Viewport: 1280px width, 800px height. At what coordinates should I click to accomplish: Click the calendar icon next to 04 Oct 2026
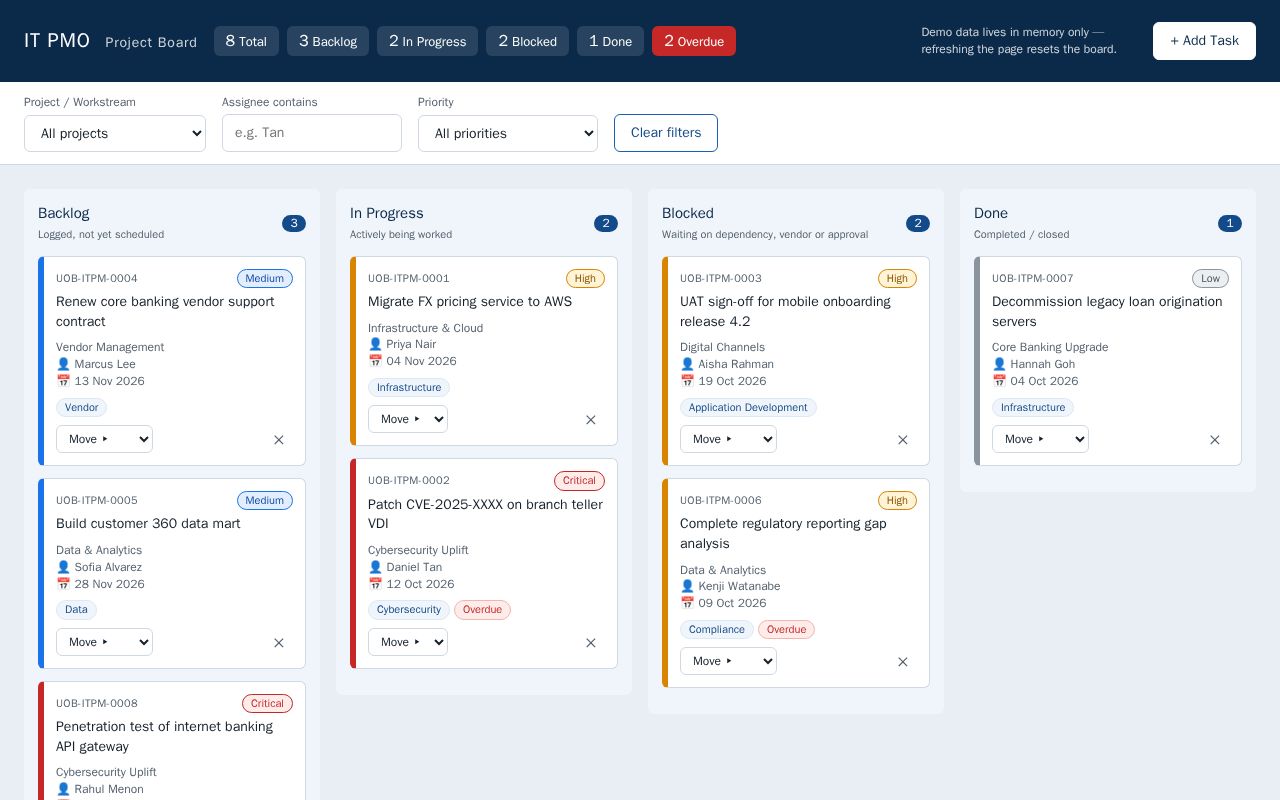[x=999, y=381]
